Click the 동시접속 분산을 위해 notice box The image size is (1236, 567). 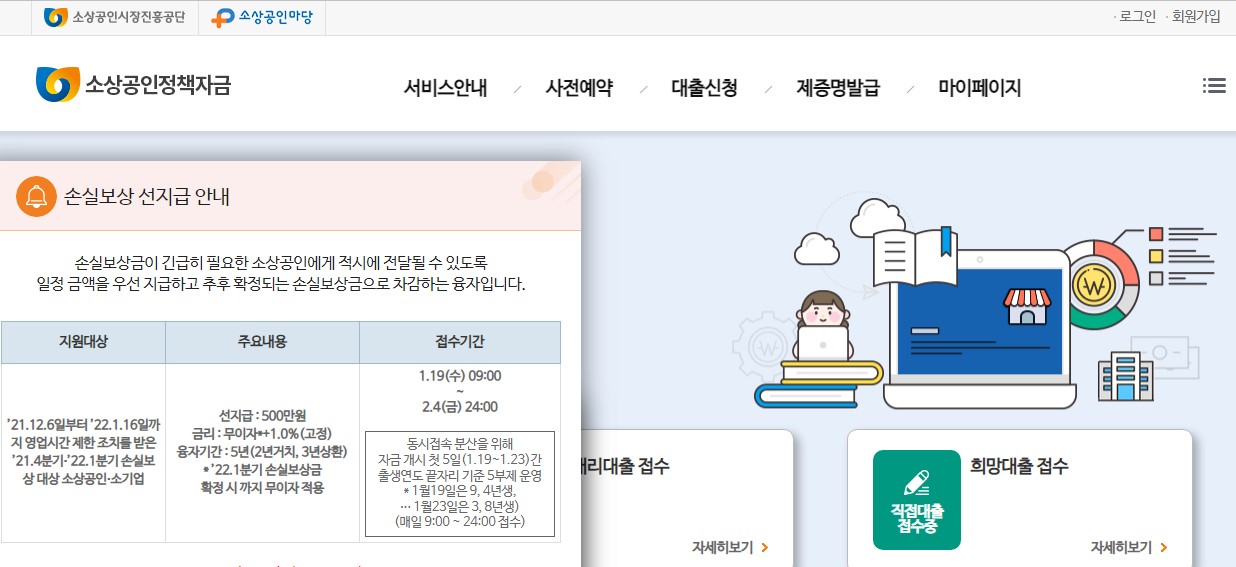pos(460,483)
